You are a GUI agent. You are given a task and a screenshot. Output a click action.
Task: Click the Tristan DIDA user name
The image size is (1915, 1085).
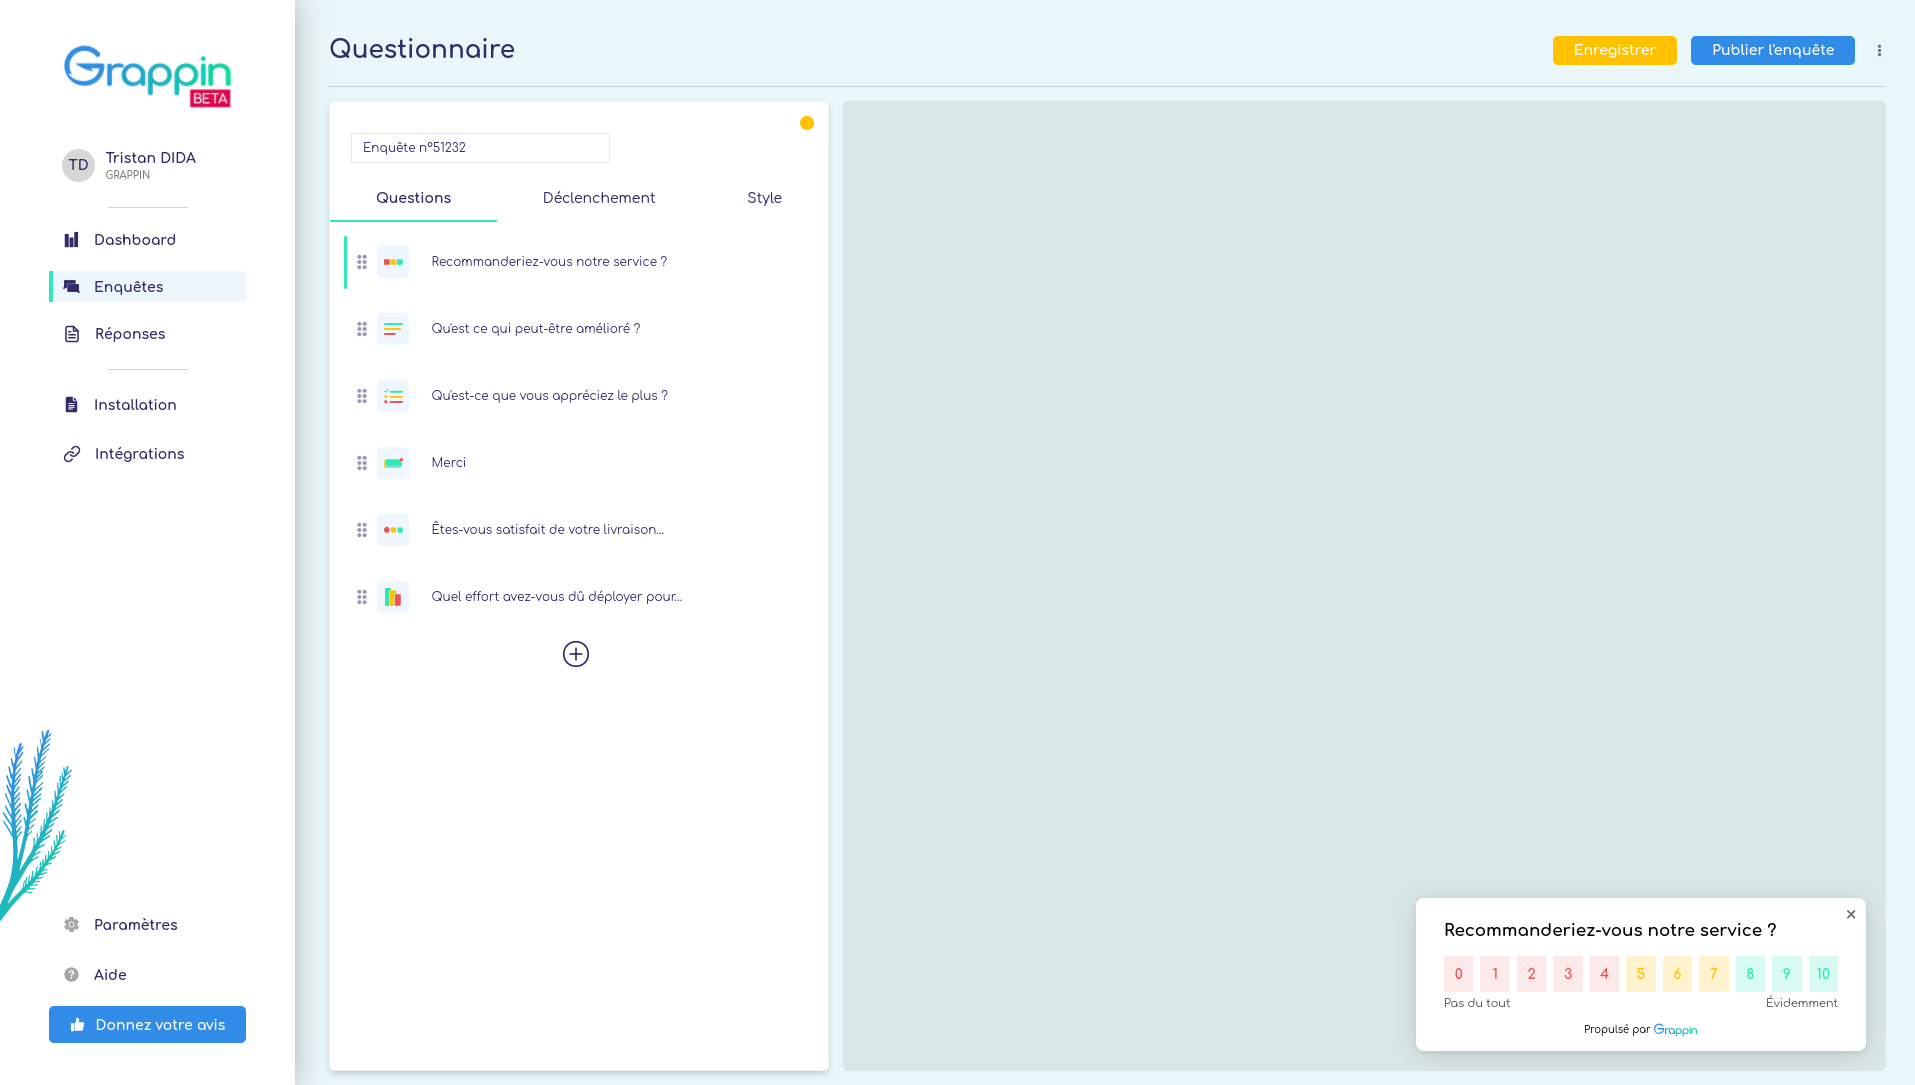pyautogui.click(x=151, y=158)
